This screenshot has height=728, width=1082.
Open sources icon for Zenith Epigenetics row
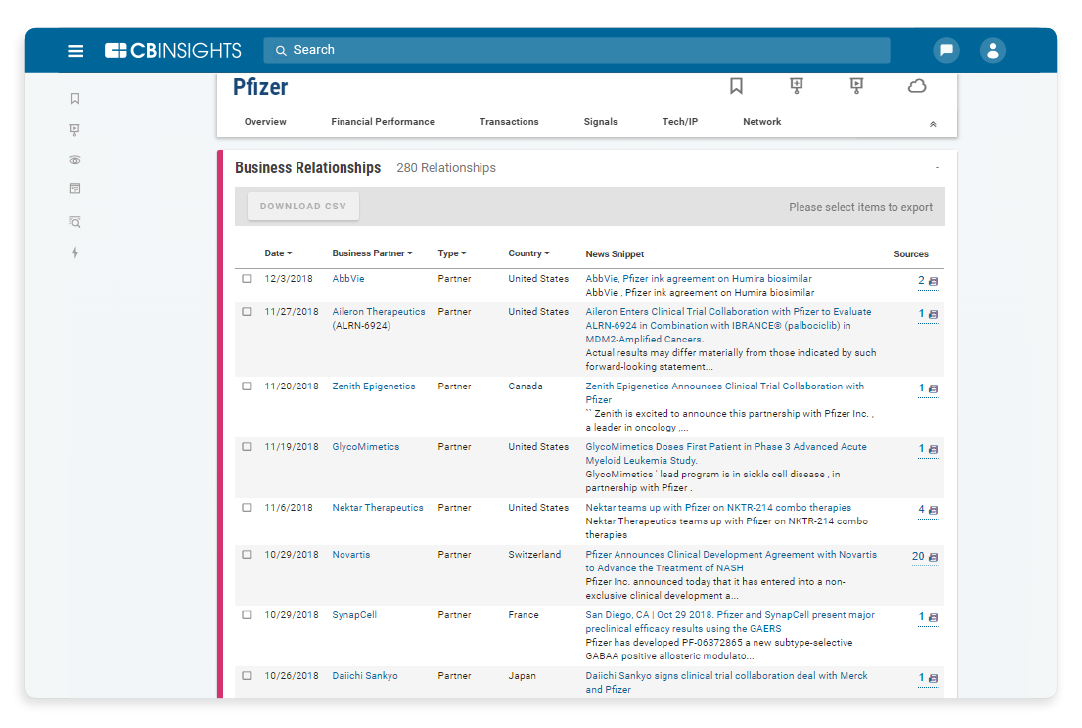(x=934, y=388)
